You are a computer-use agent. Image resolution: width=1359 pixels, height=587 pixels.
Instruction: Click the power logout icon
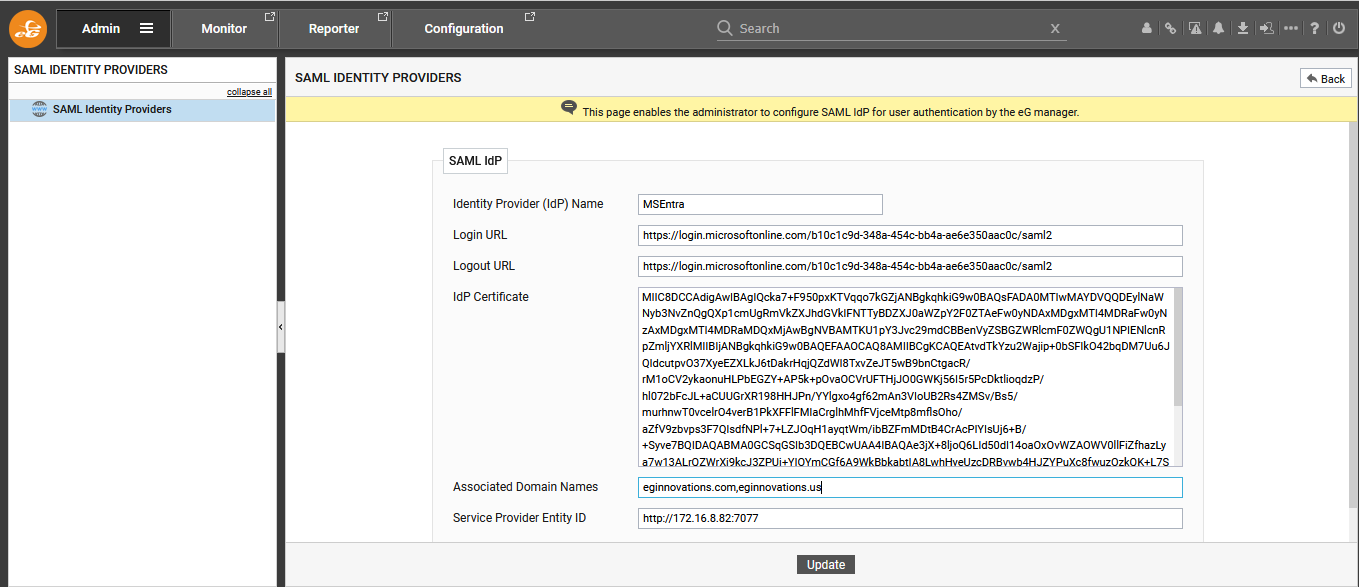coord(1339,29)
